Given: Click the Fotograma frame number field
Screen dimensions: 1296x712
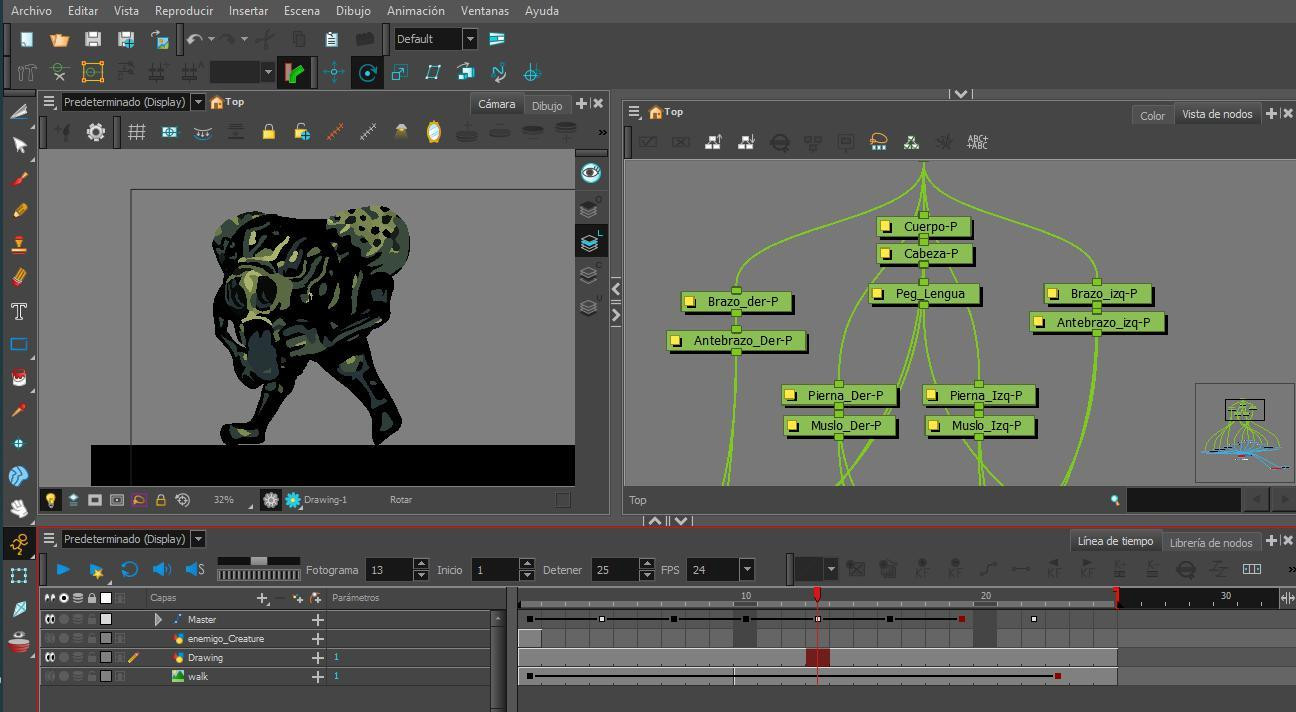Looking at the screenshot, I should point(390,569).
